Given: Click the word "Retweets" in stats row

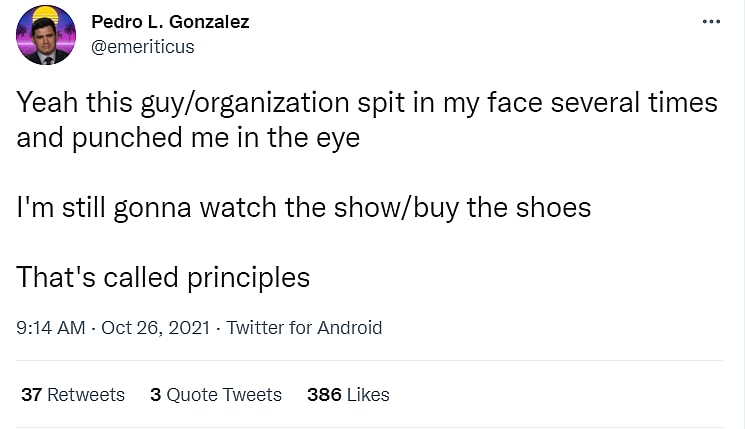Looking at the screenshot, I should tap(86, 394).
